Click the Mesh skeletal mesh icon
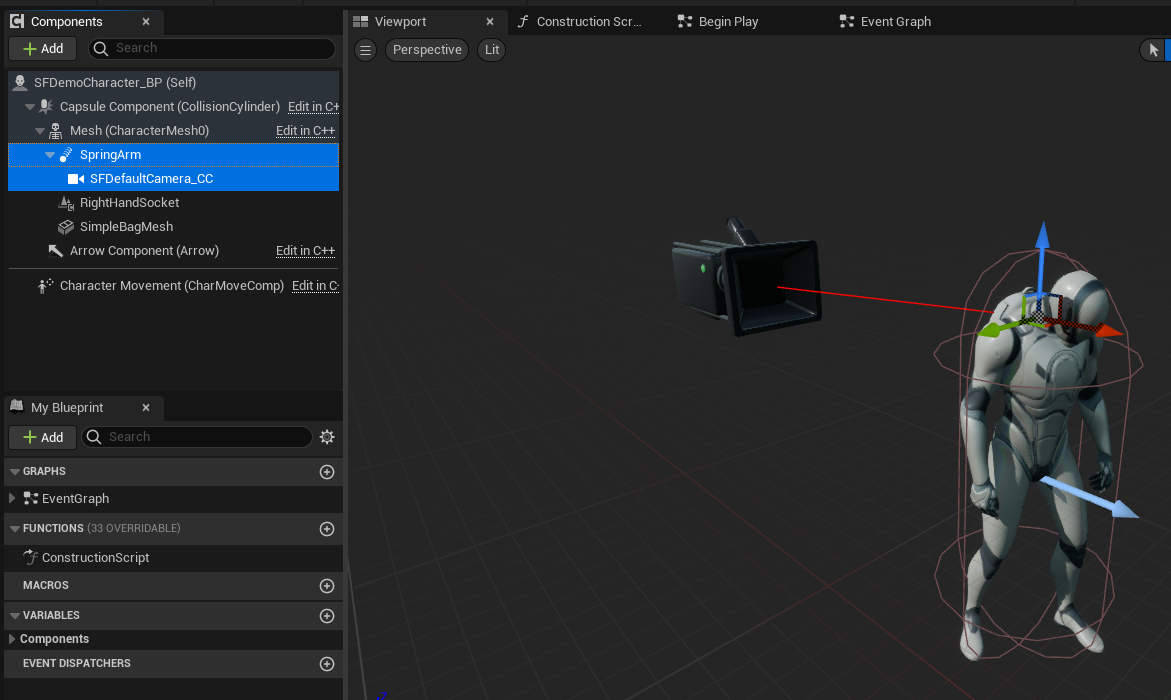 (55, 131)
